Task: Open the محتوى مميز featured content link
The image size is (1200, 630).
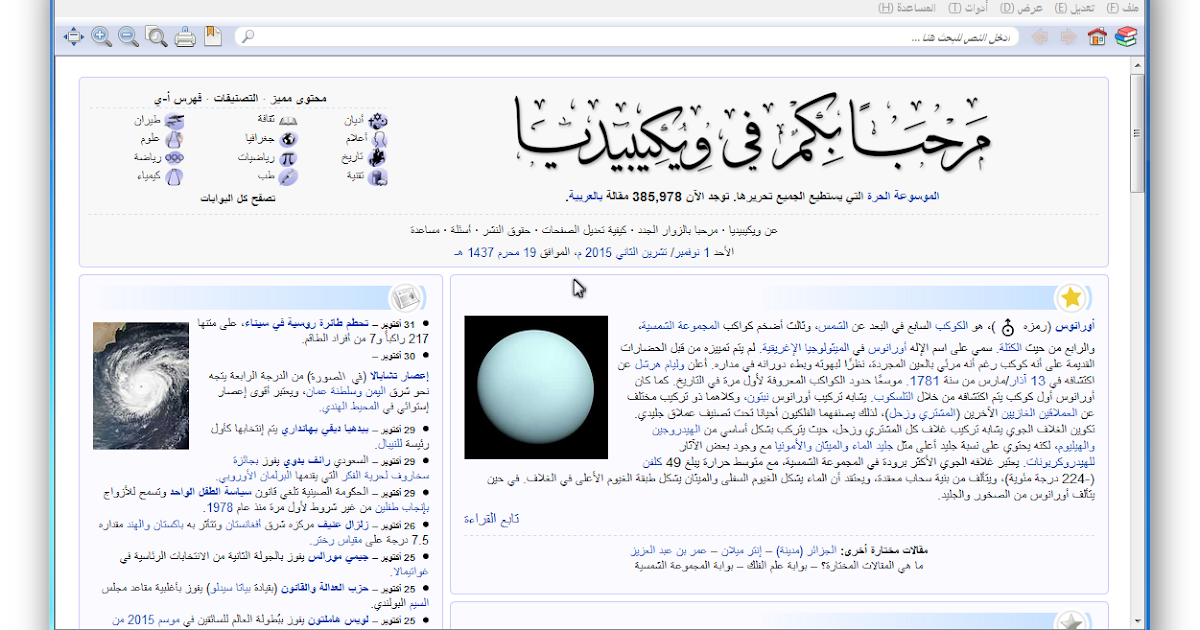Action: click(x=298, y=98)
